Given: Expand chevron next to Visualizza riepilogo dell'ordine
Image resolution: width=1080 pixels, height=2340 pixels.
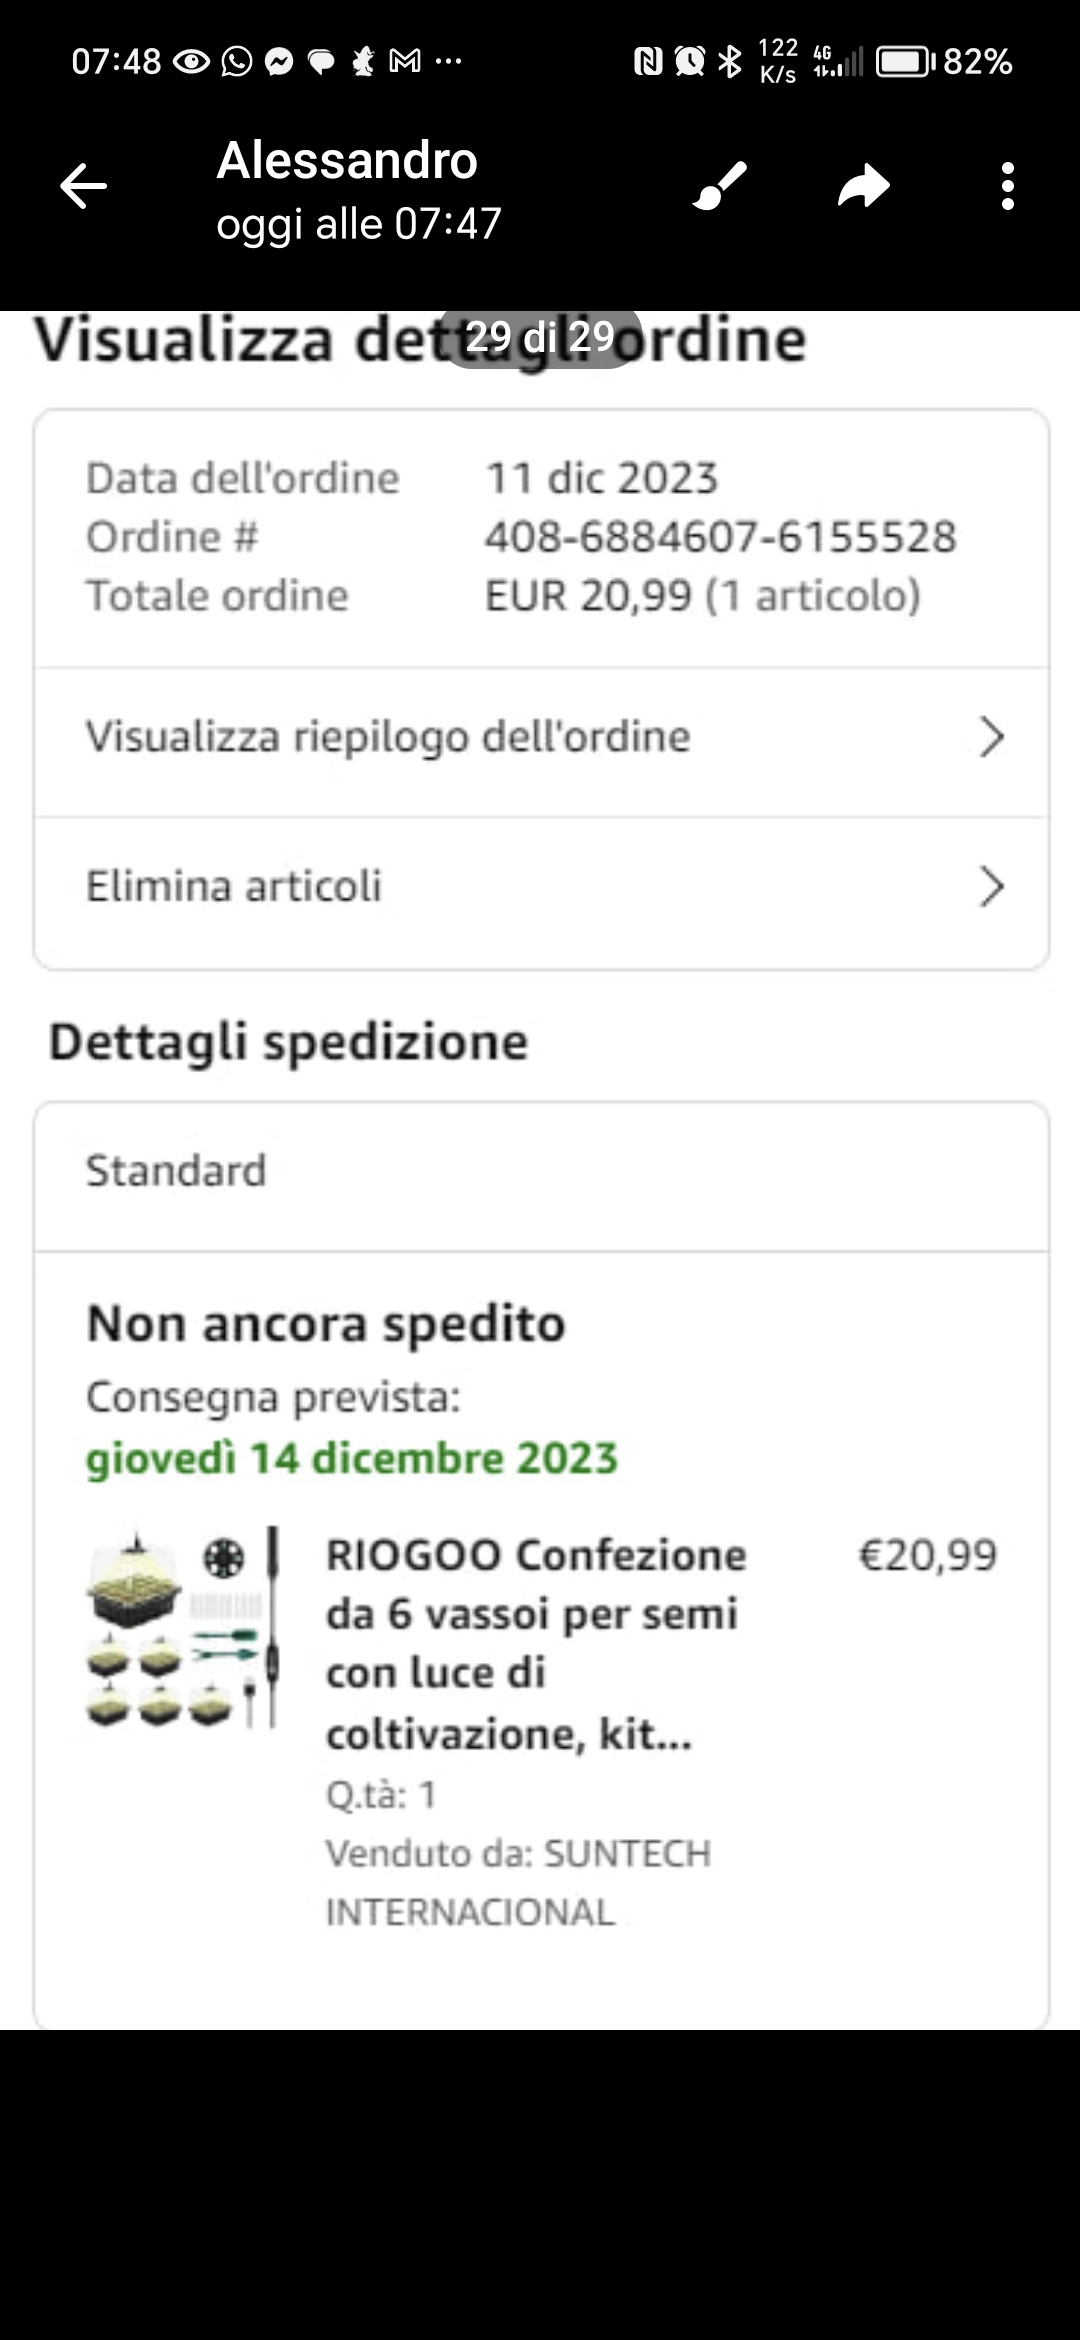Looking at the screenshot, I should [x=990, y=737].
